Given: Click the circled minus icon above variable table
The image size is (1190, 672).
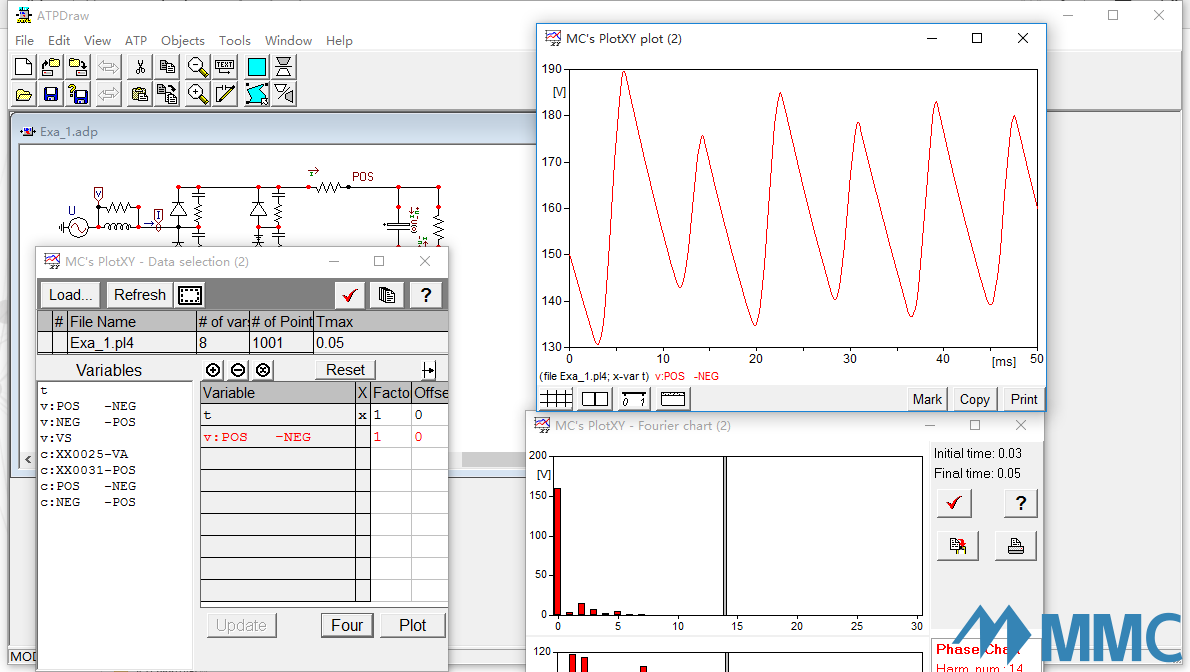Looking at the screenshot, I should (x=238, y=370).
